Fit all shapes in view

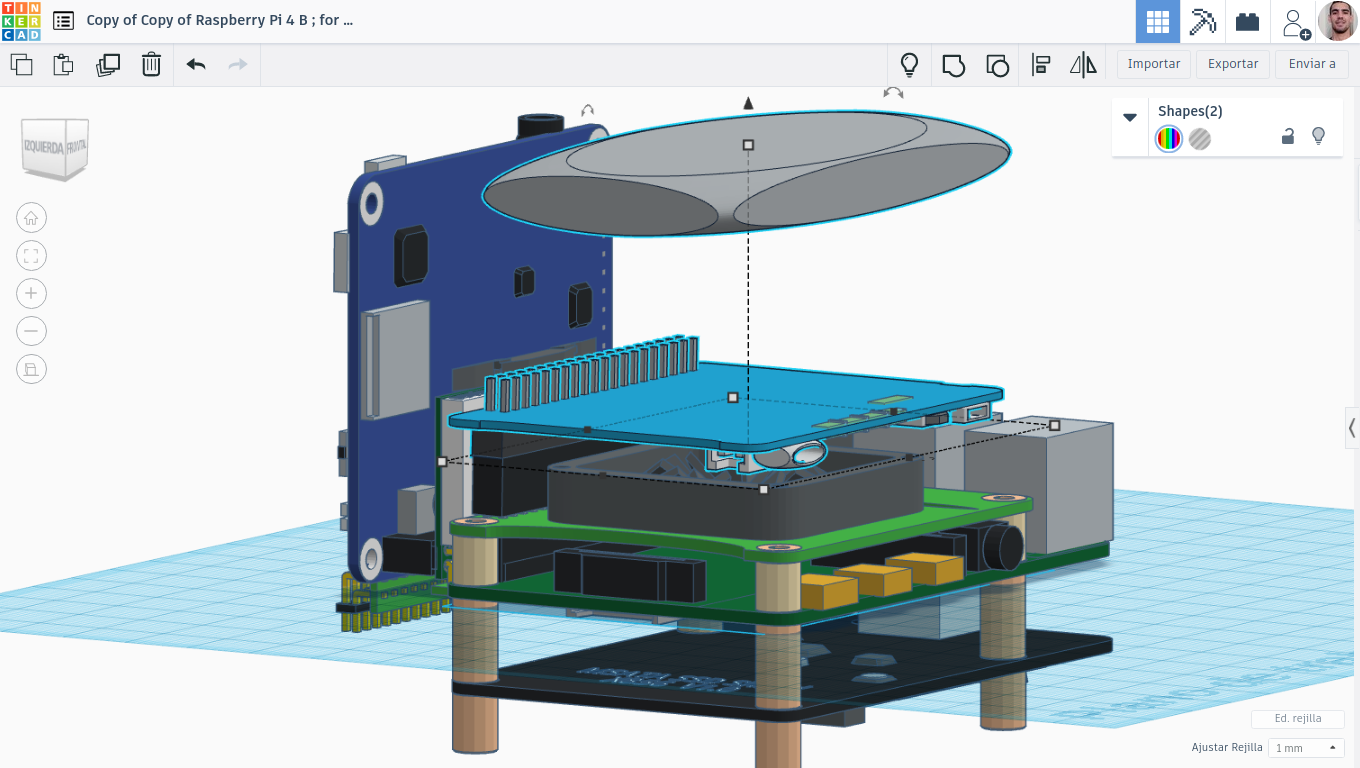point(31,256)
